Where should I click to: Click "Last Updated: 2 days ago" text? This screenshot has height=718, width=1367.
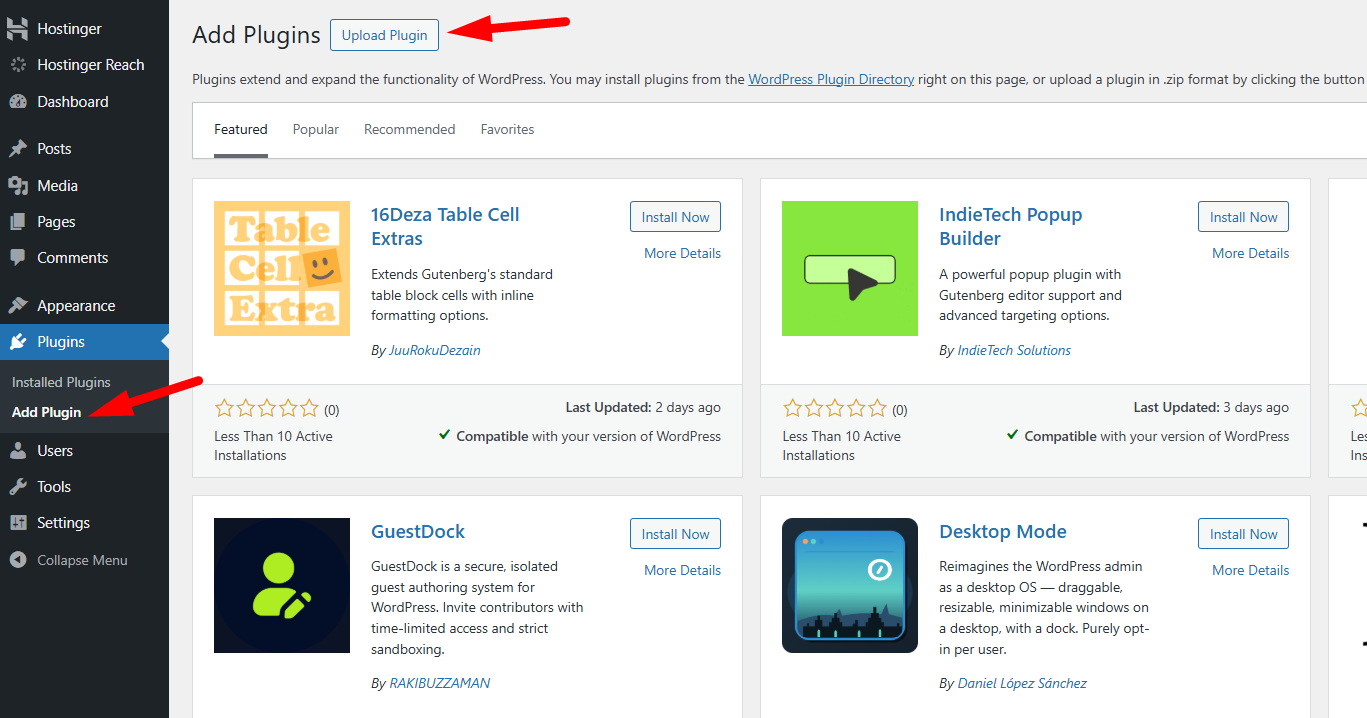point(643,408)
